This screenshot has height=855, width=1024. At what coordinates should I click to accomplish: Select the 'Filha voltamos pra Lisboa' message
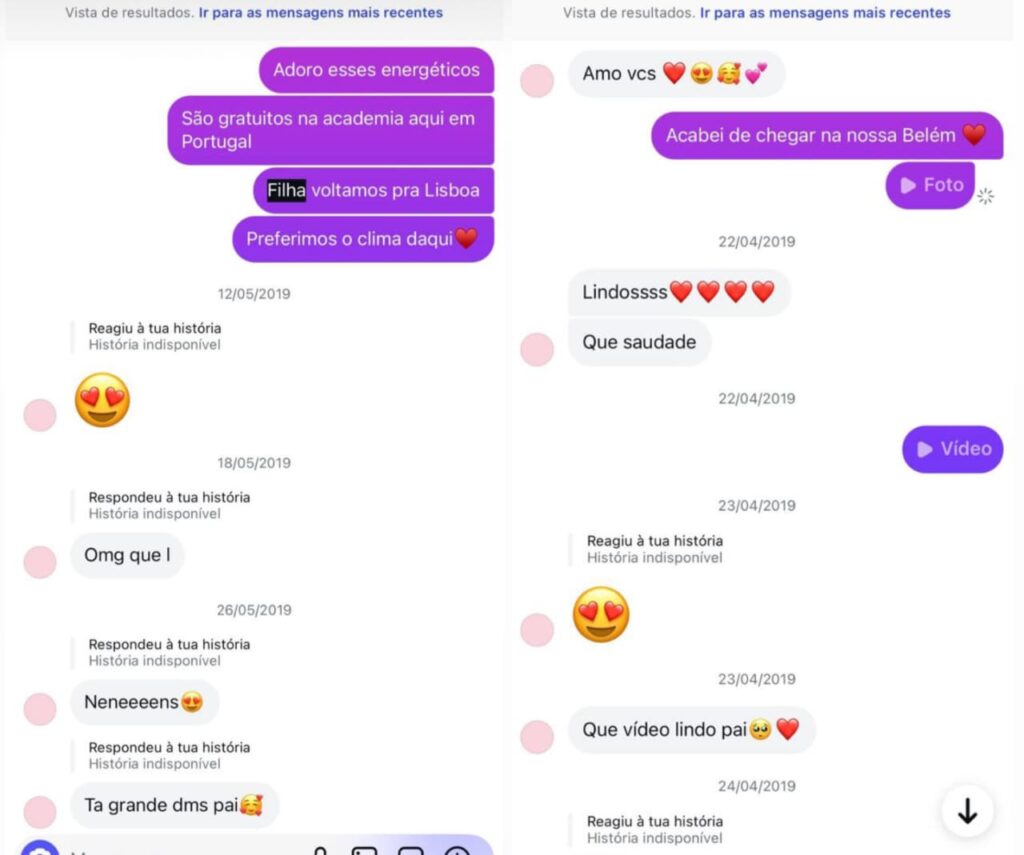[374, 190]
